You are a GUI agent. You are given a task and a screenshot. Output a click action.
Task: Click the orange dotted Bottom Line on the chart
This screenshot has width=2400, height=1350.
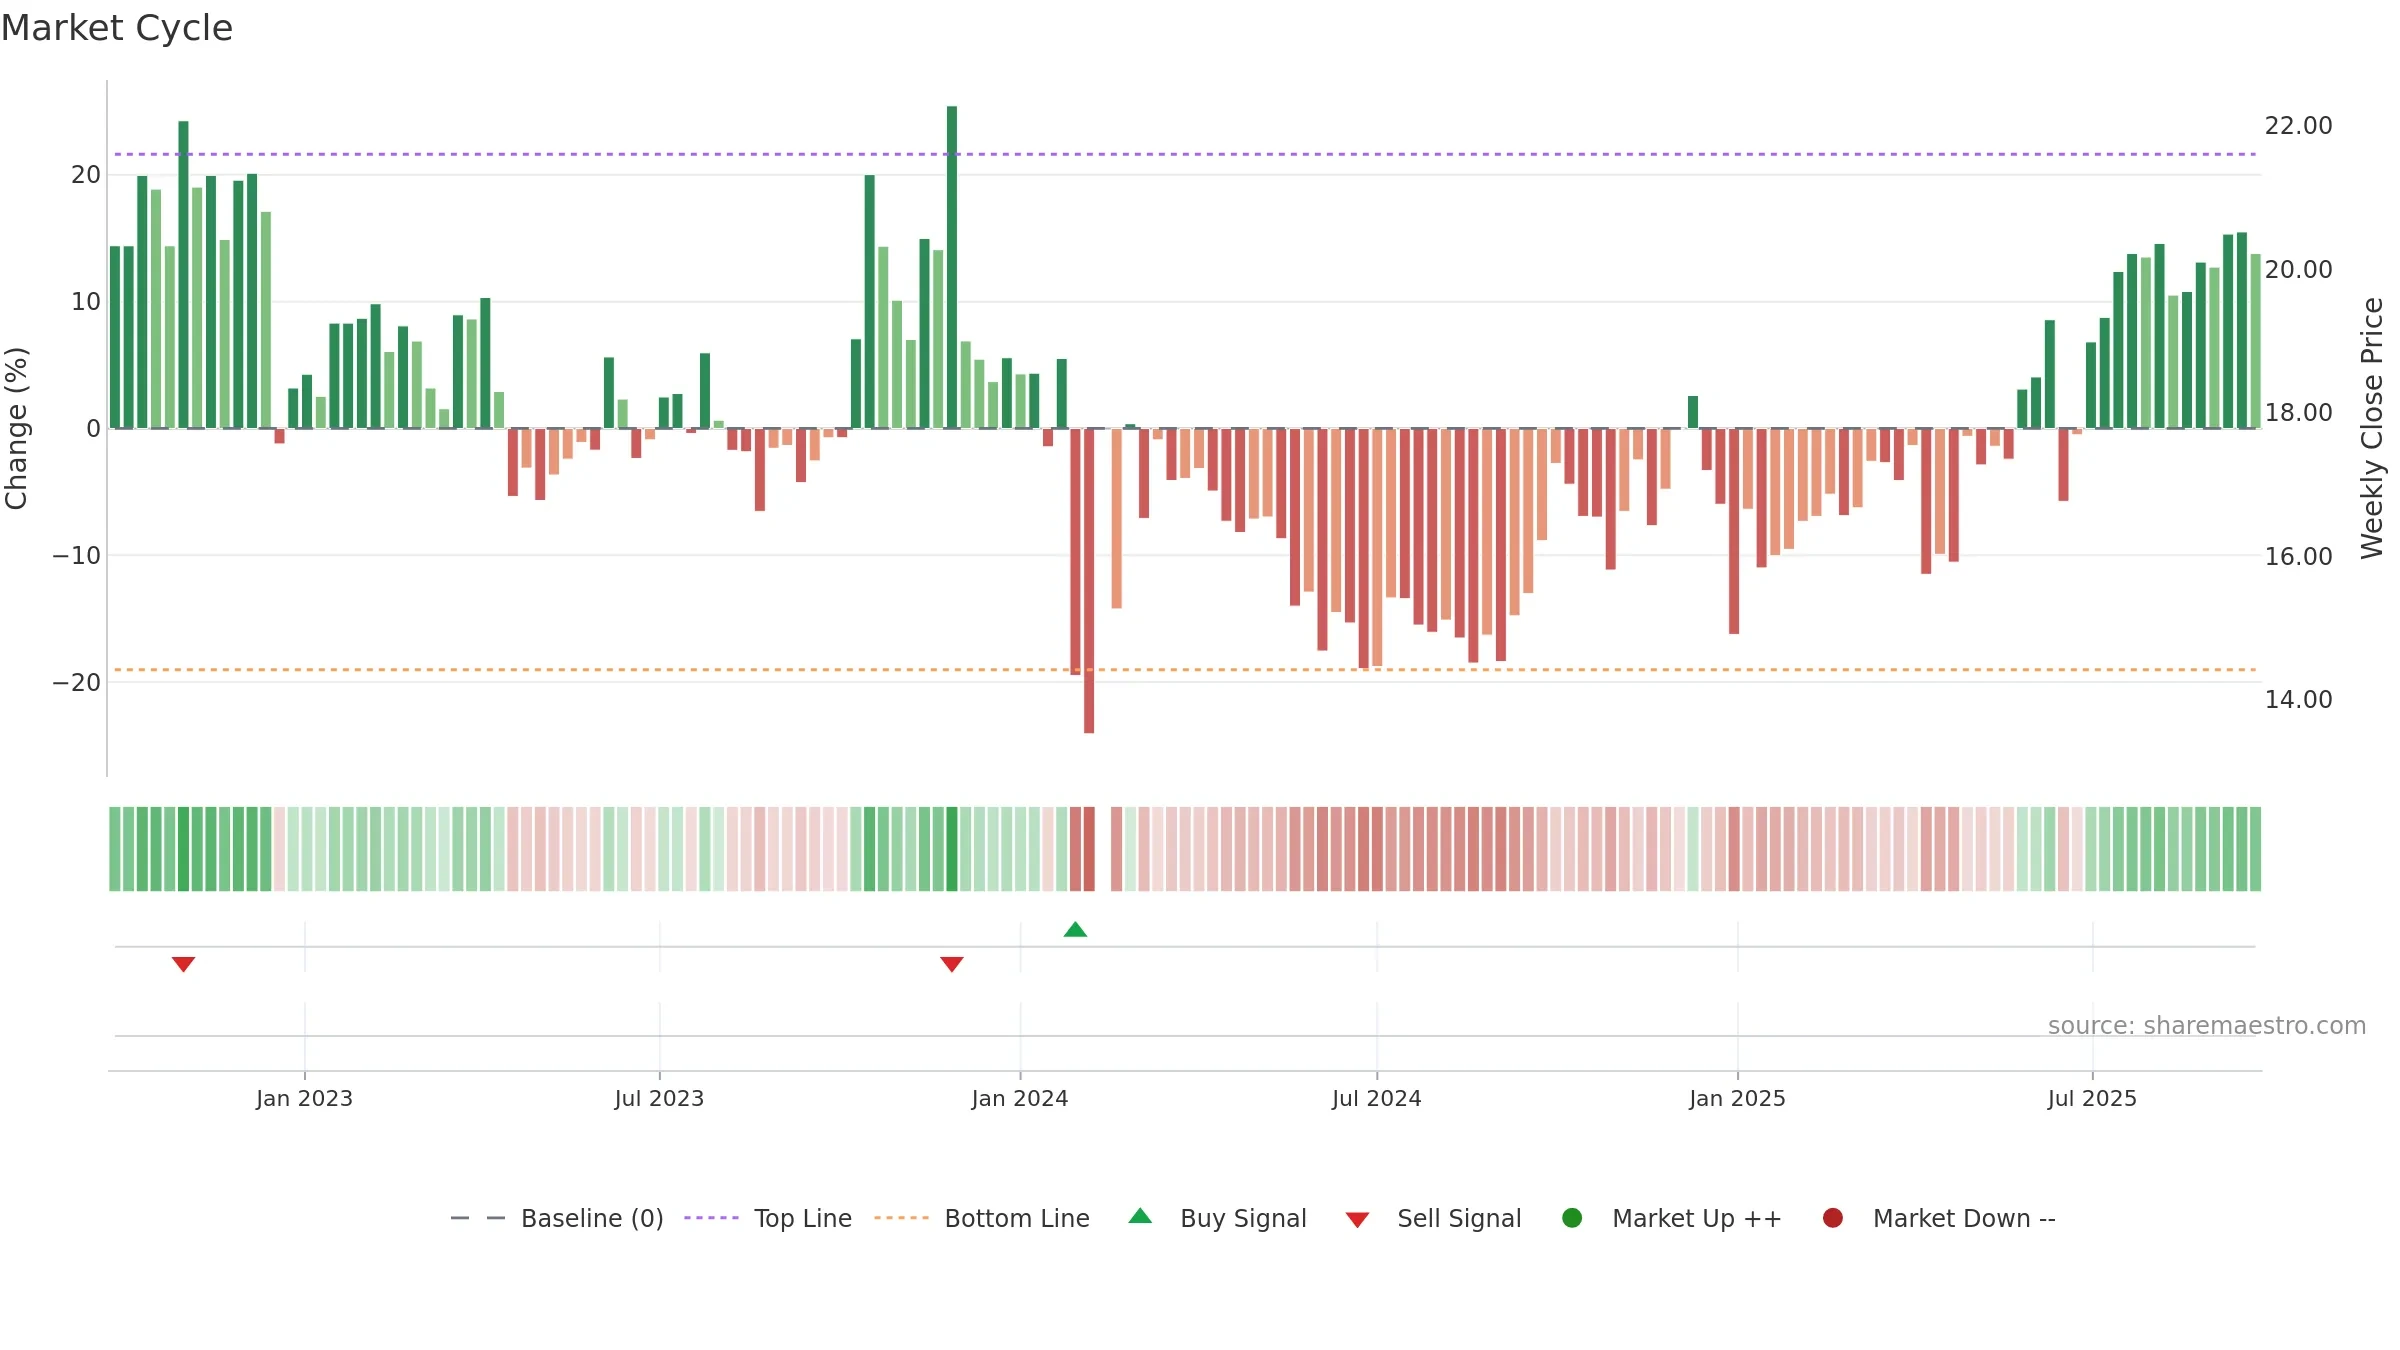click(x=1185, y=669)
